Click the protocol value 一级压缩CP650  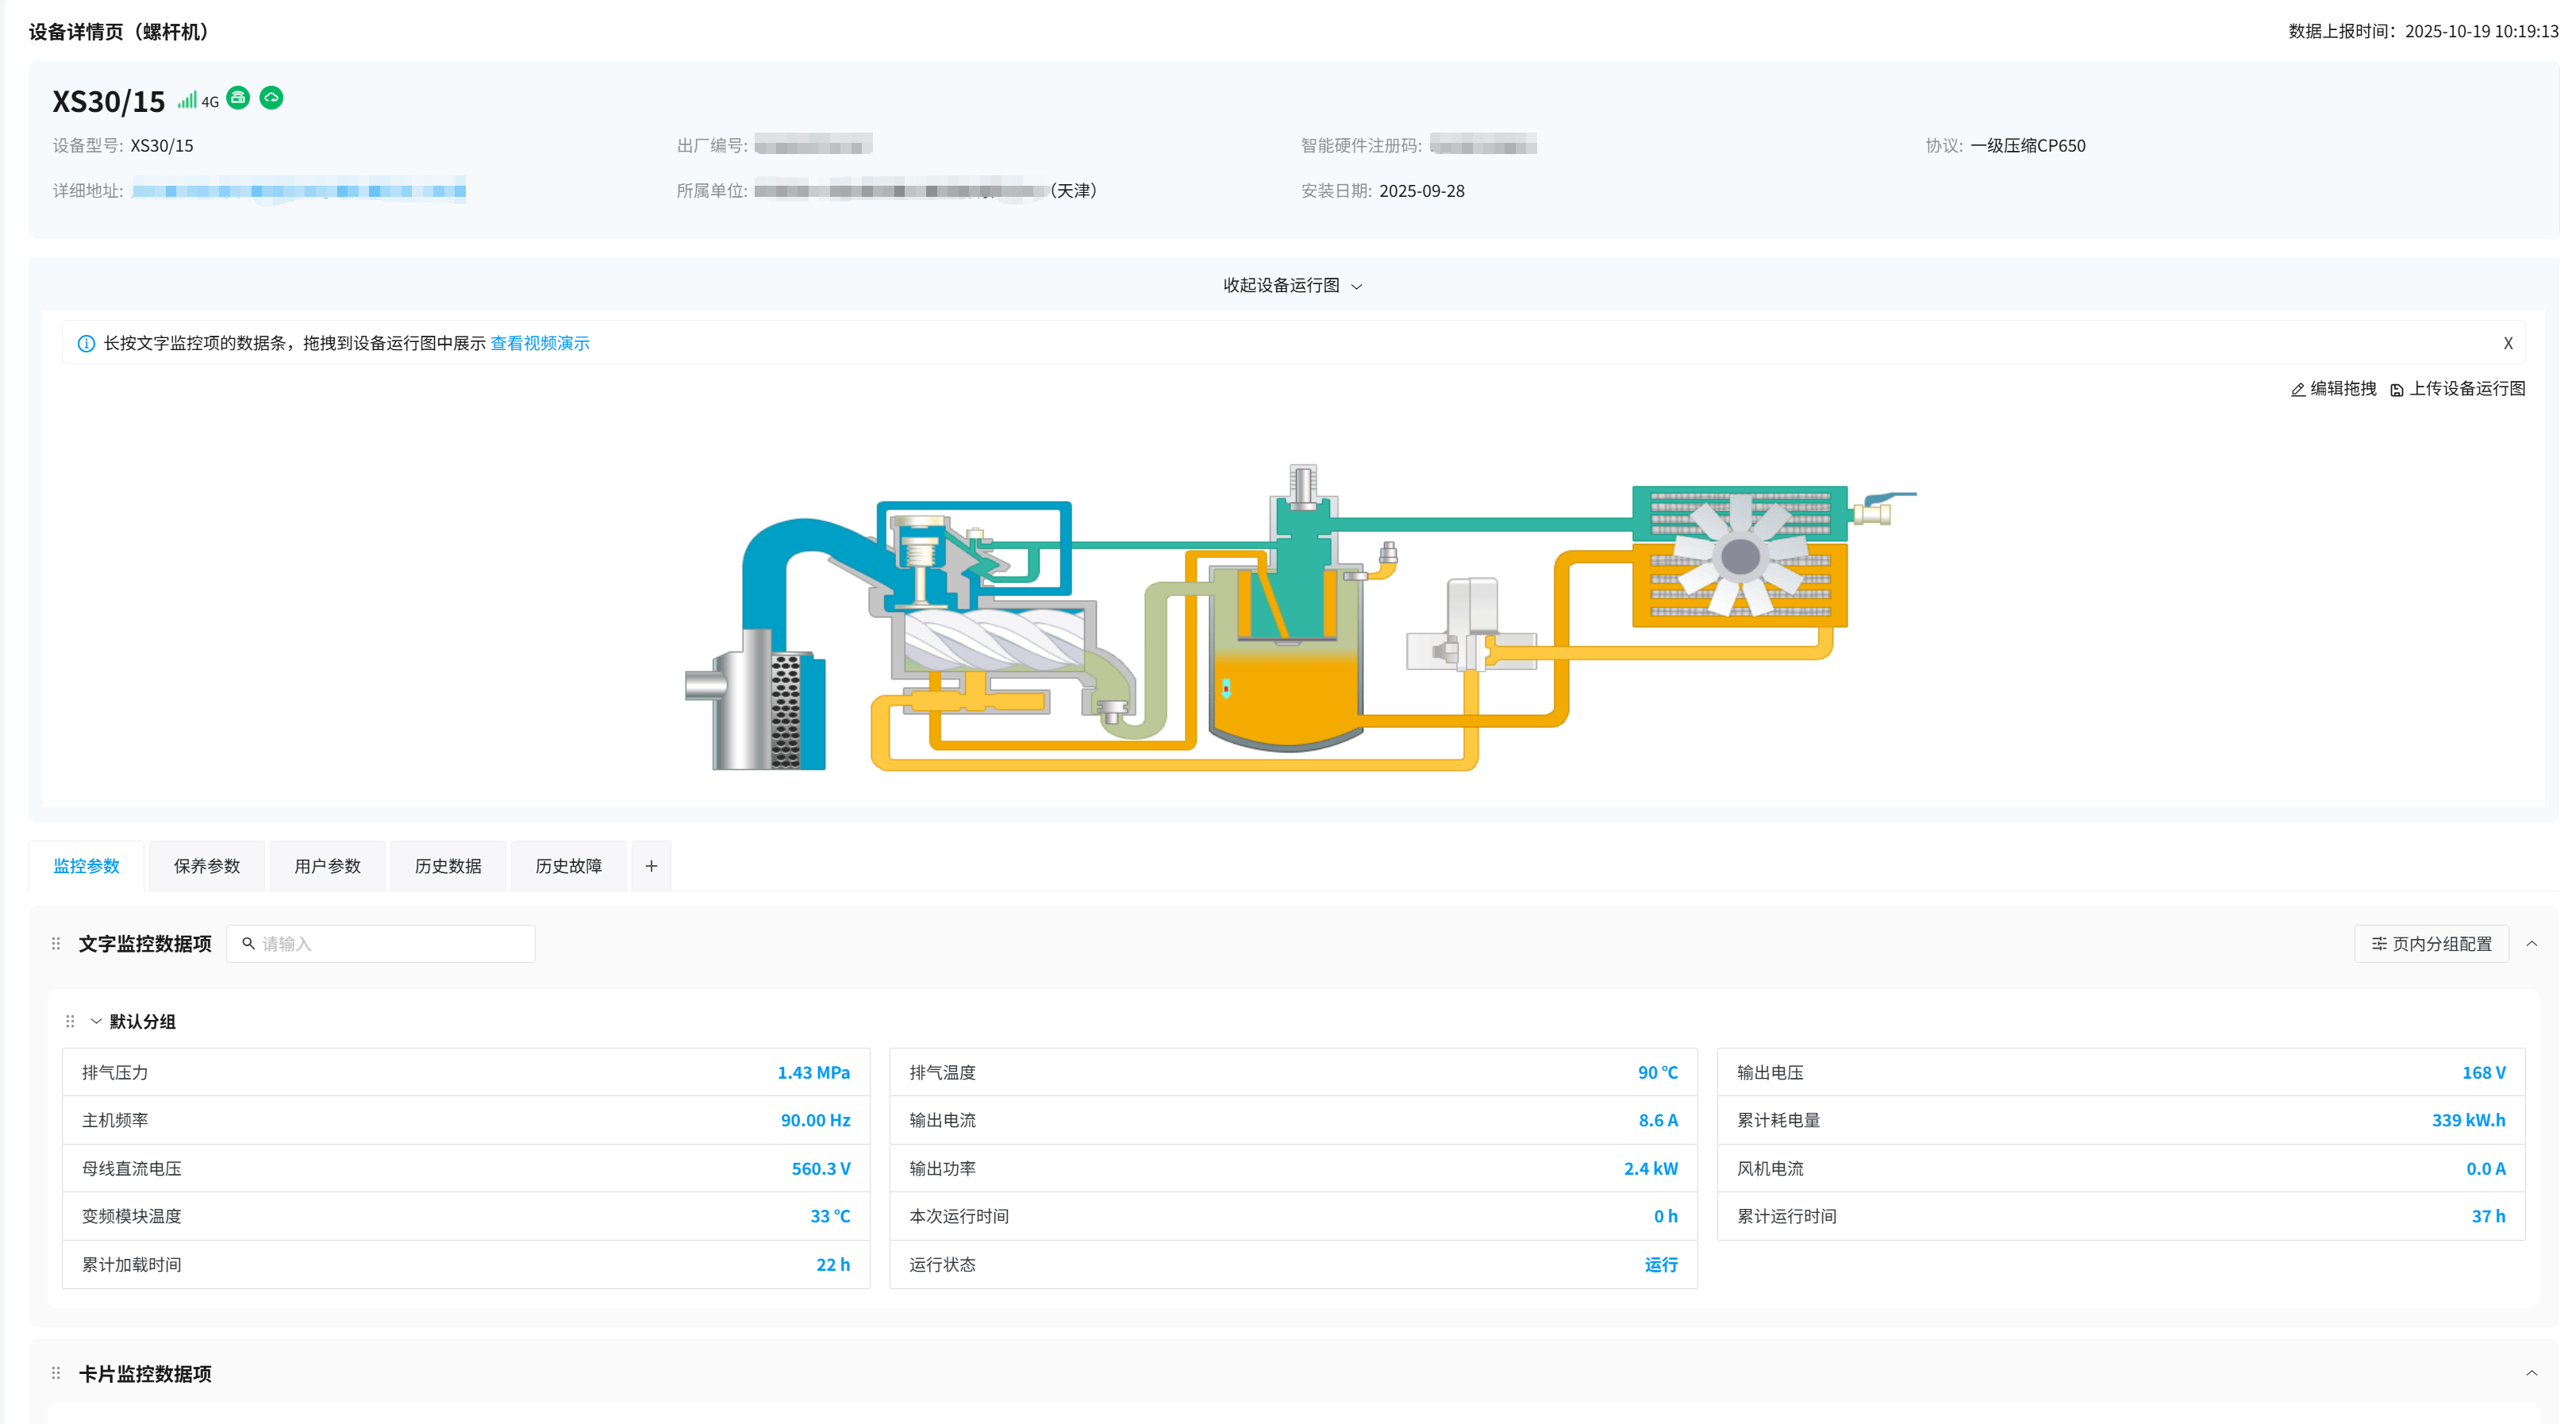2028,145
